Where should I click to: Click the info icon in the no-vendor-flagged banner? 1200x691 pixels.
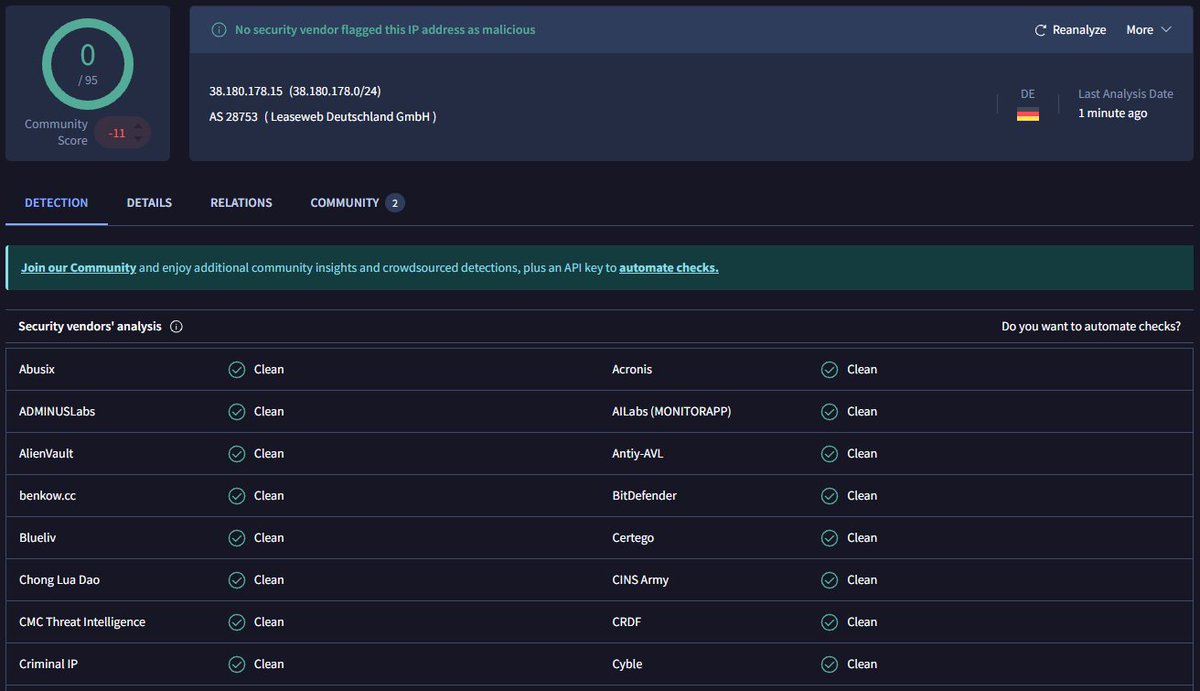click(219, 30)
